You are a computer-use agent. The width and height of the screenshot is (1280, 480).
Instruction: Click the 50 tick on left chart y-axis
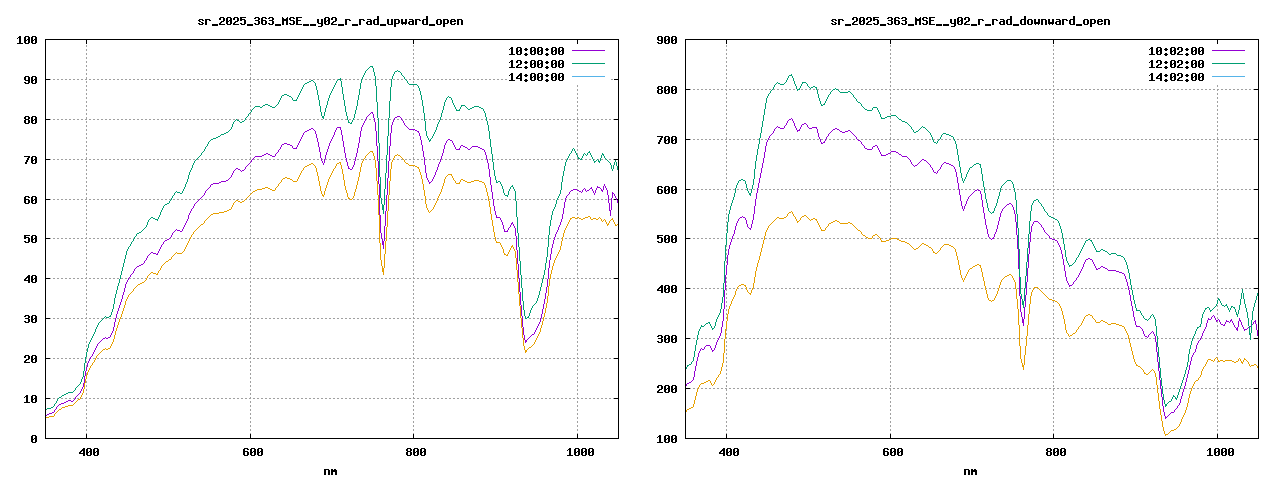(x=30, y=239)
